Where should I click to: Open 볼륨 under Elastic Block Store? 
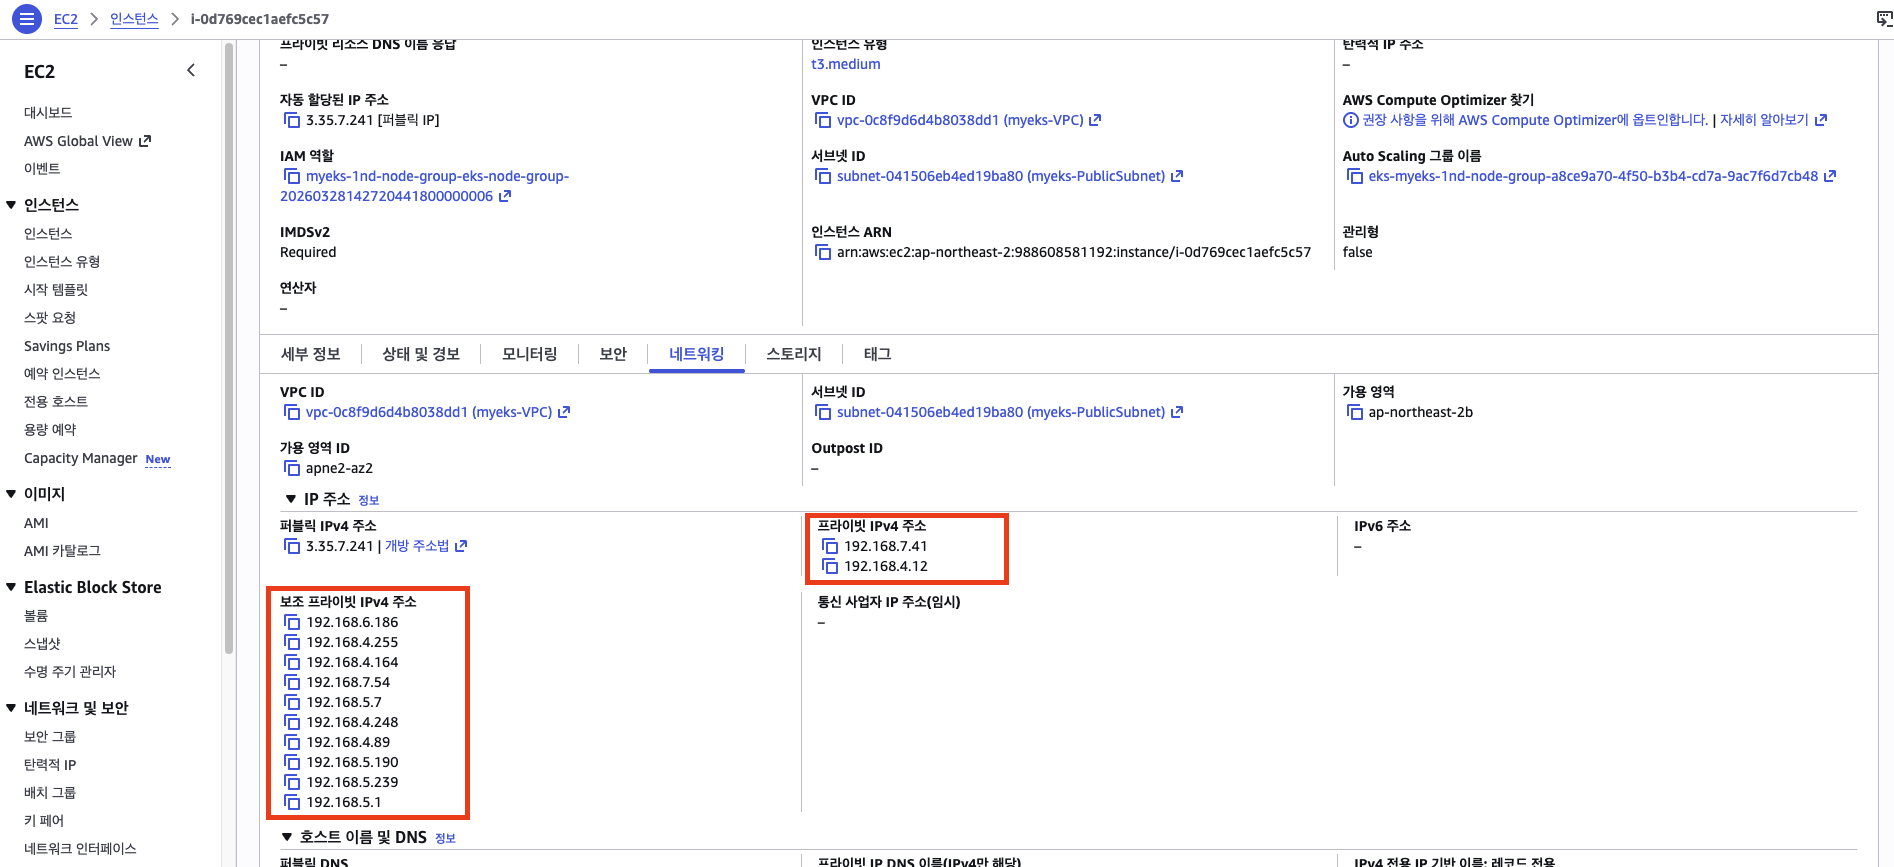[x=36, y=616]
